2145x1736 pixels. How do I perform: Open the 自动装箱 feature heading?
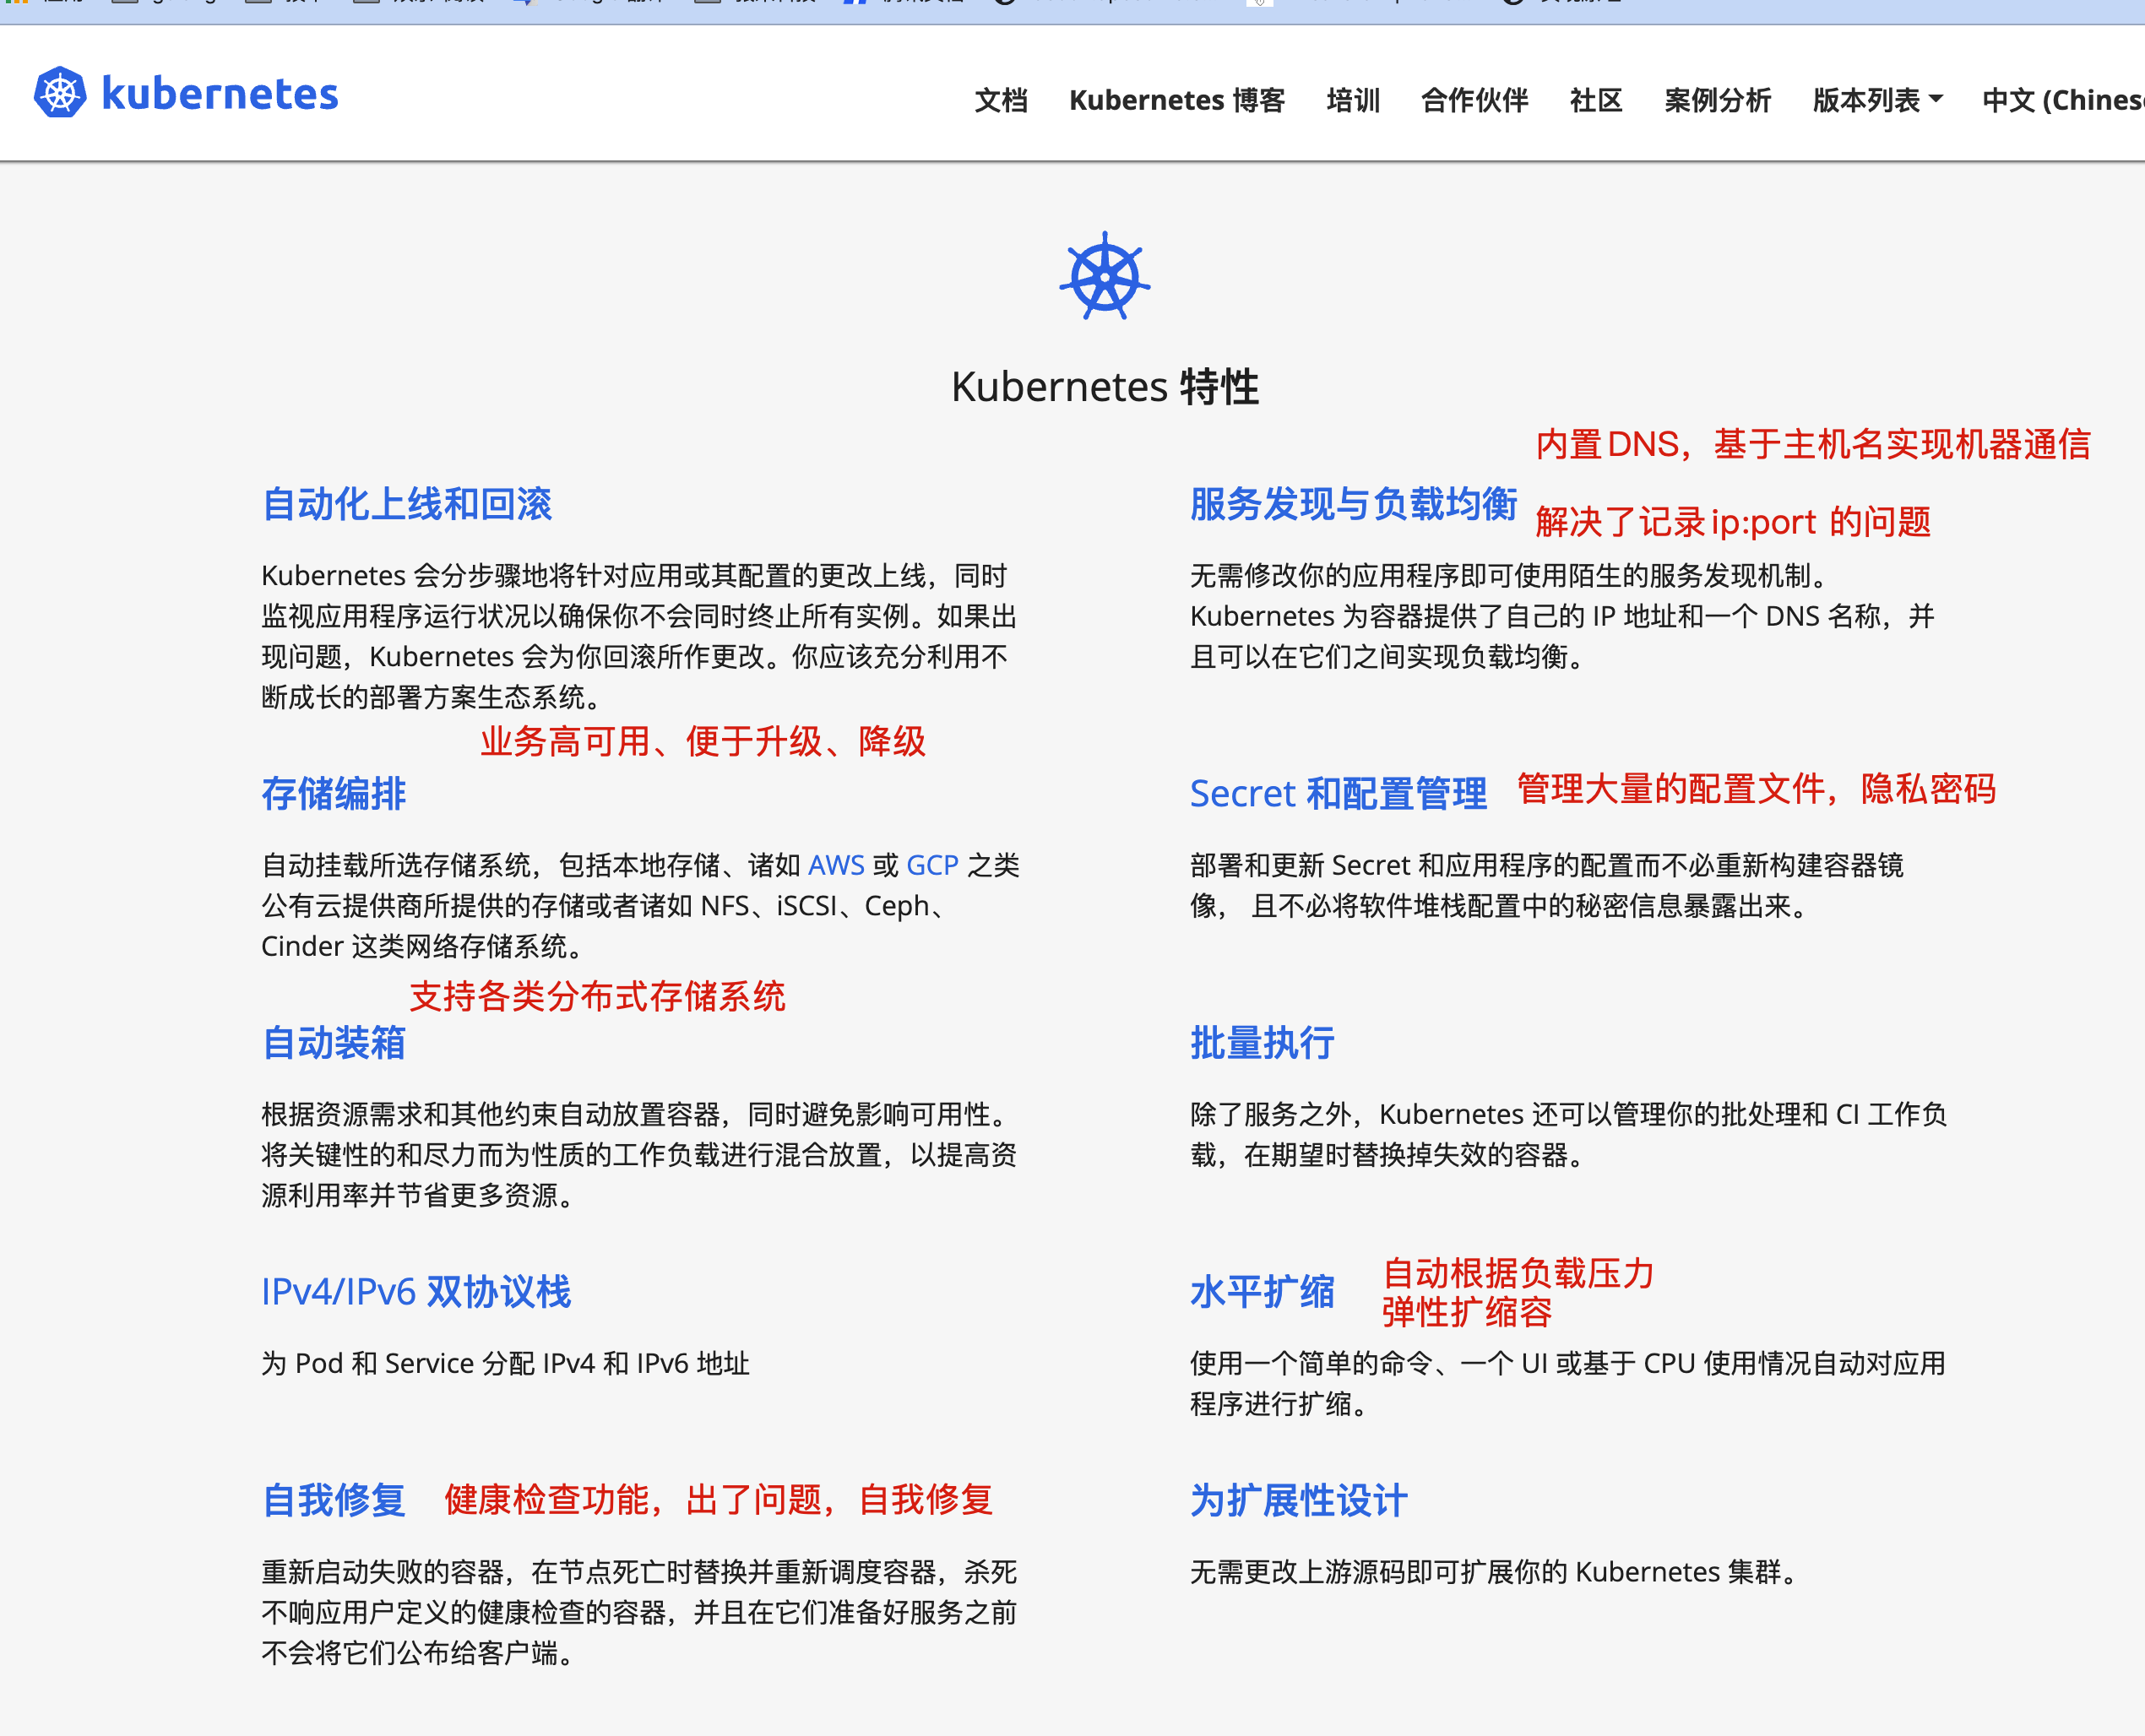[x=333, y=1042]
